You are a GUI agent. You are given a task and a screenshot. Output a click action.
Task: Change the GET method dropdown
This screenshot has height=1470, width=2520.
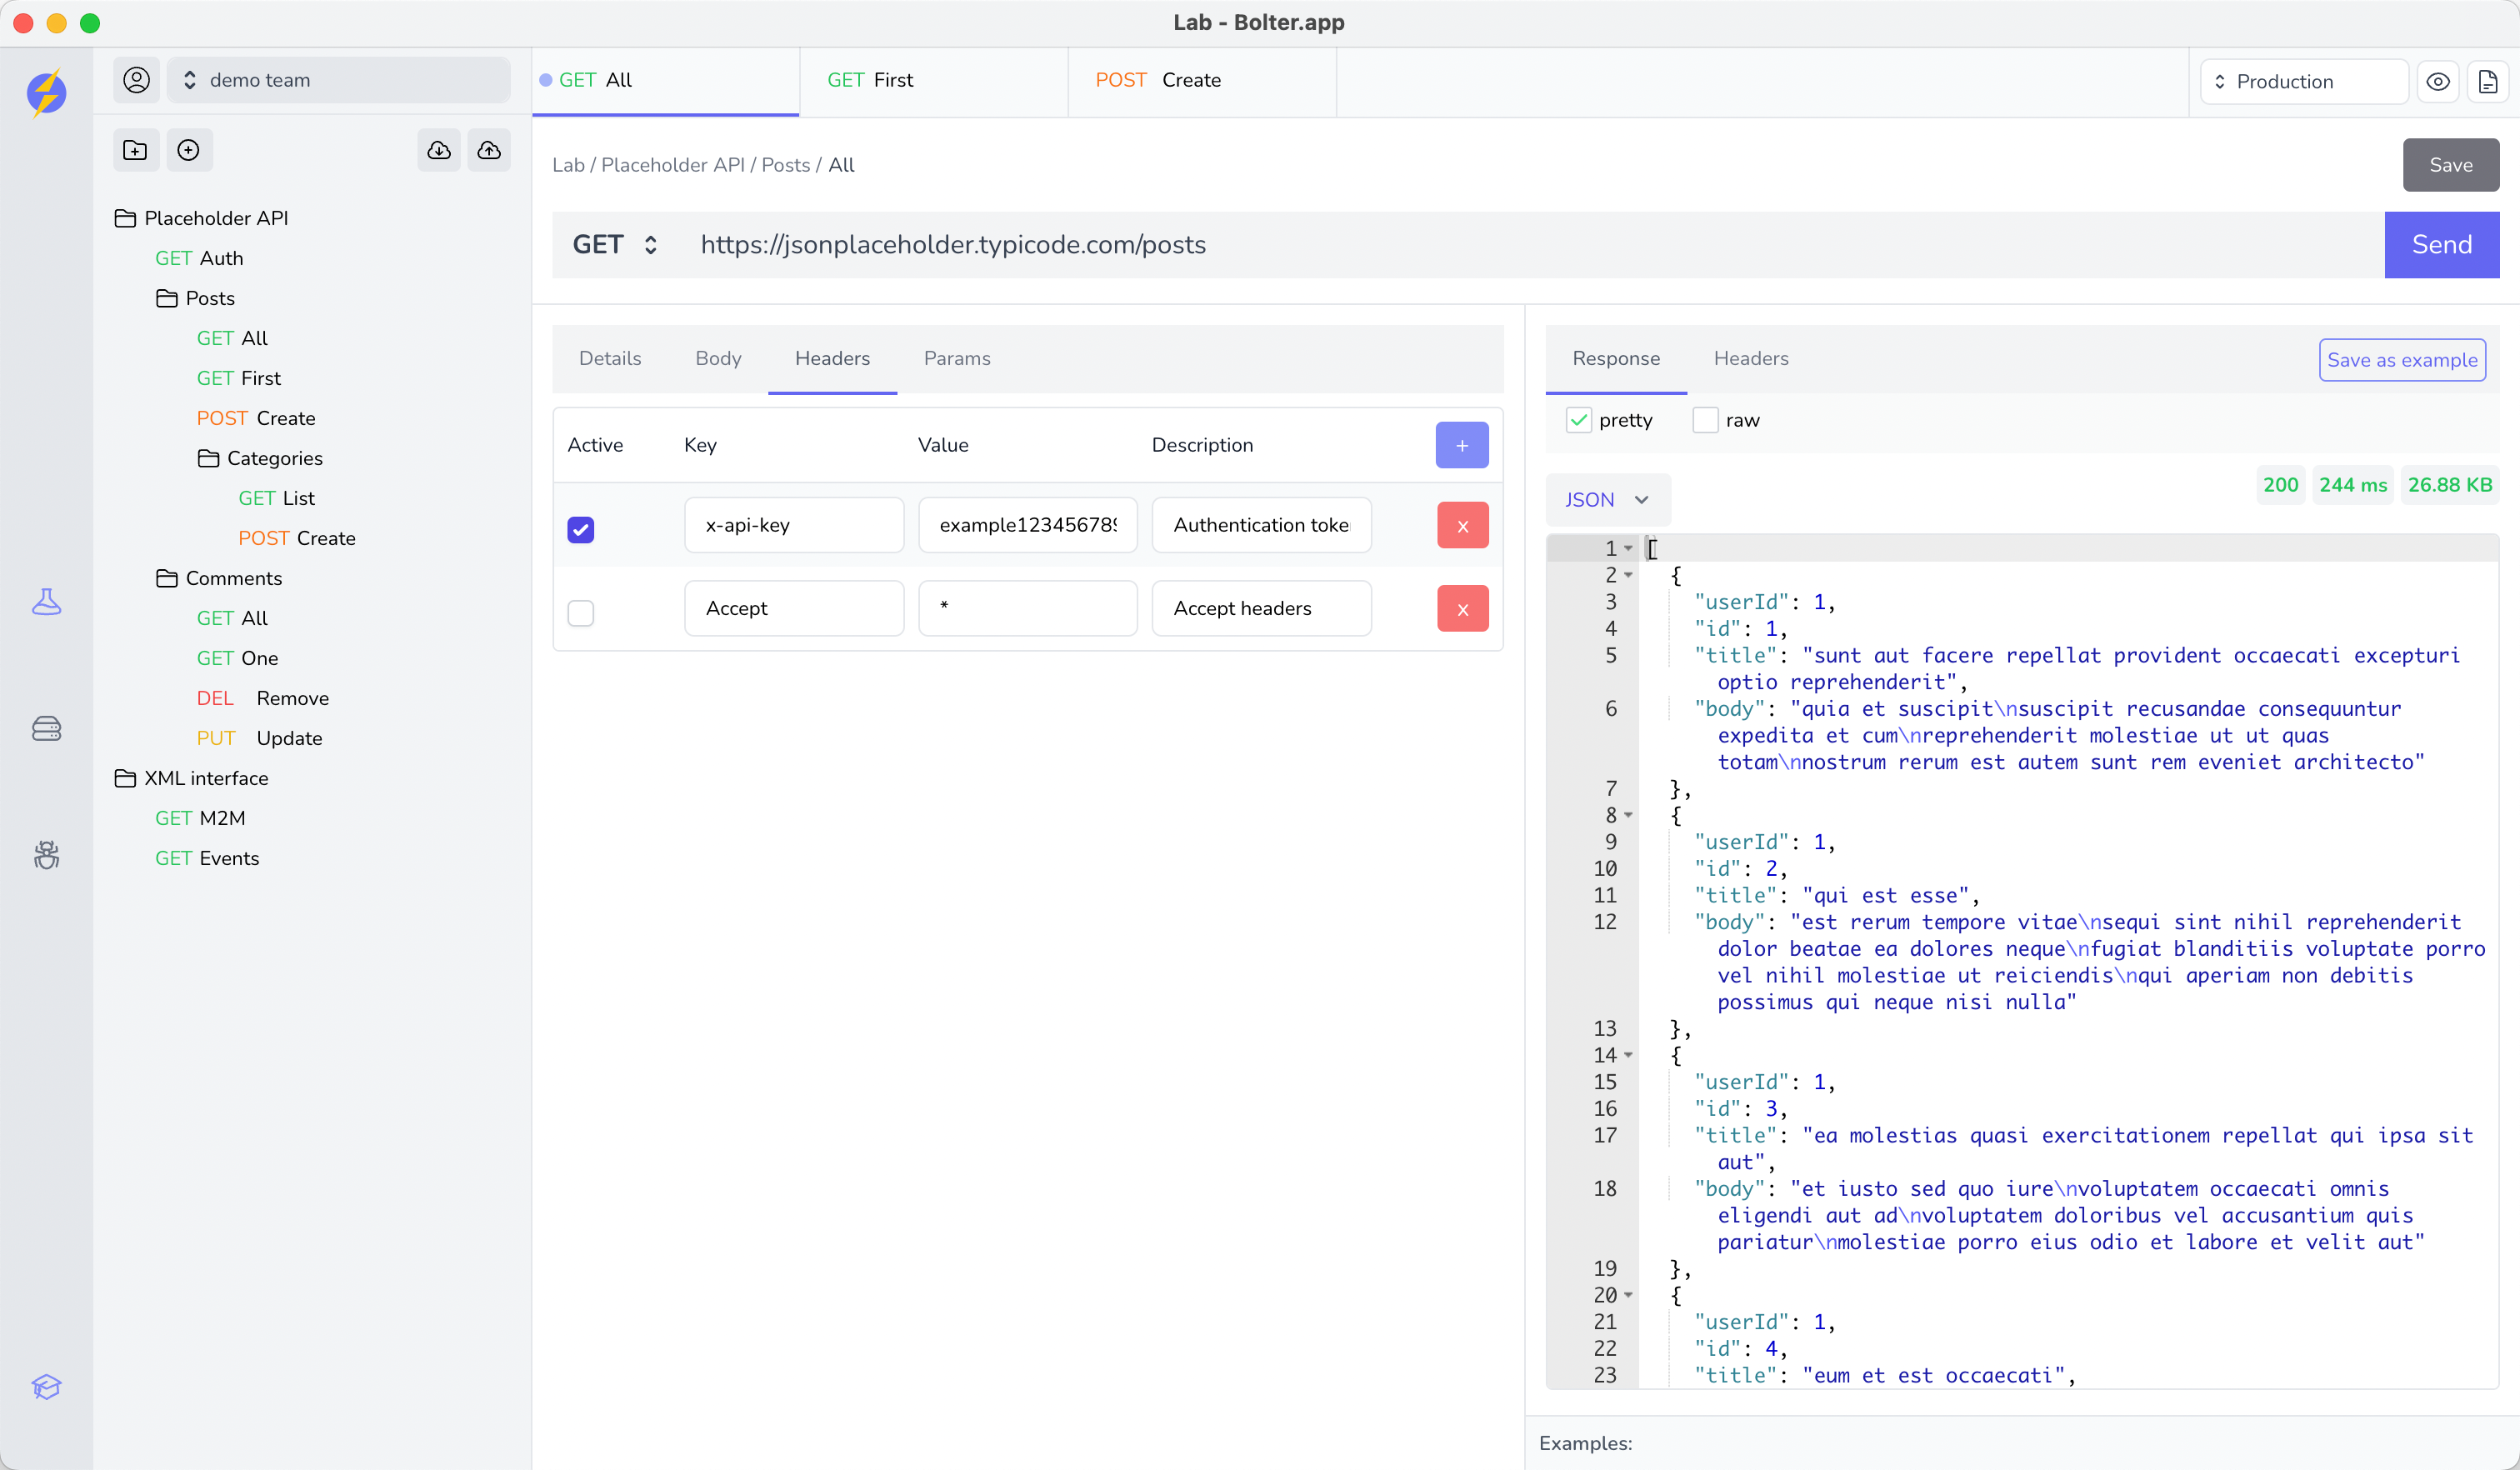[x=615, y=245]
